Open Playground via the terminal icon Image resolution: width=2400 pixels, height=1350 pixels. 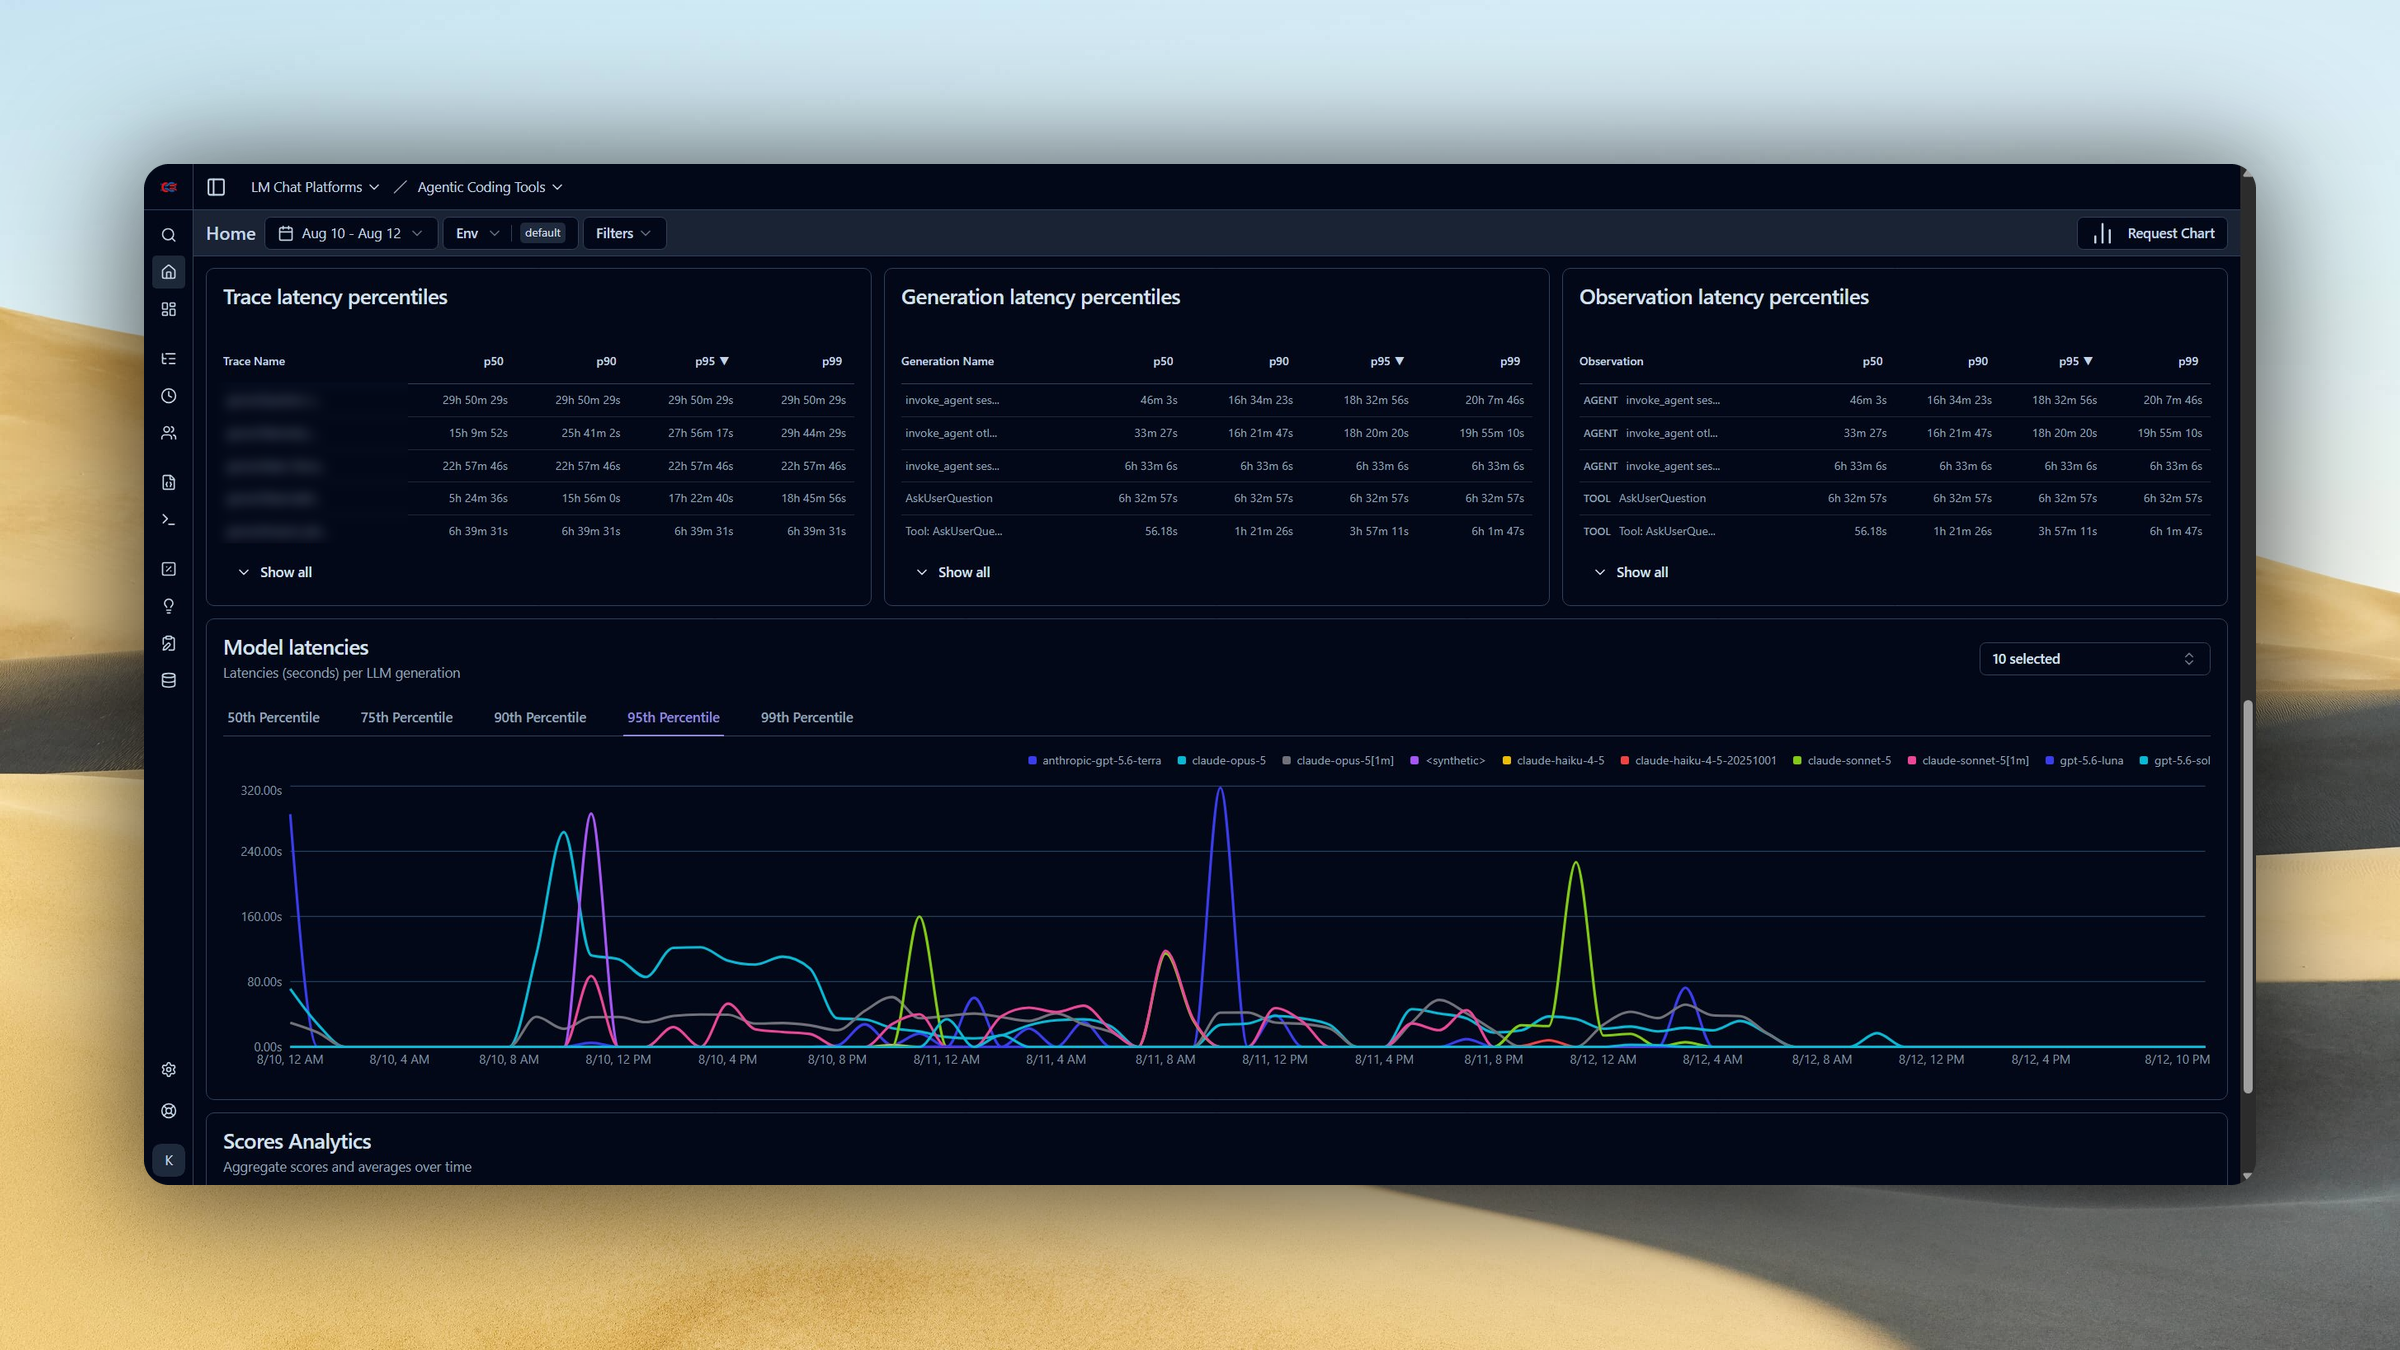click(169, 520)
